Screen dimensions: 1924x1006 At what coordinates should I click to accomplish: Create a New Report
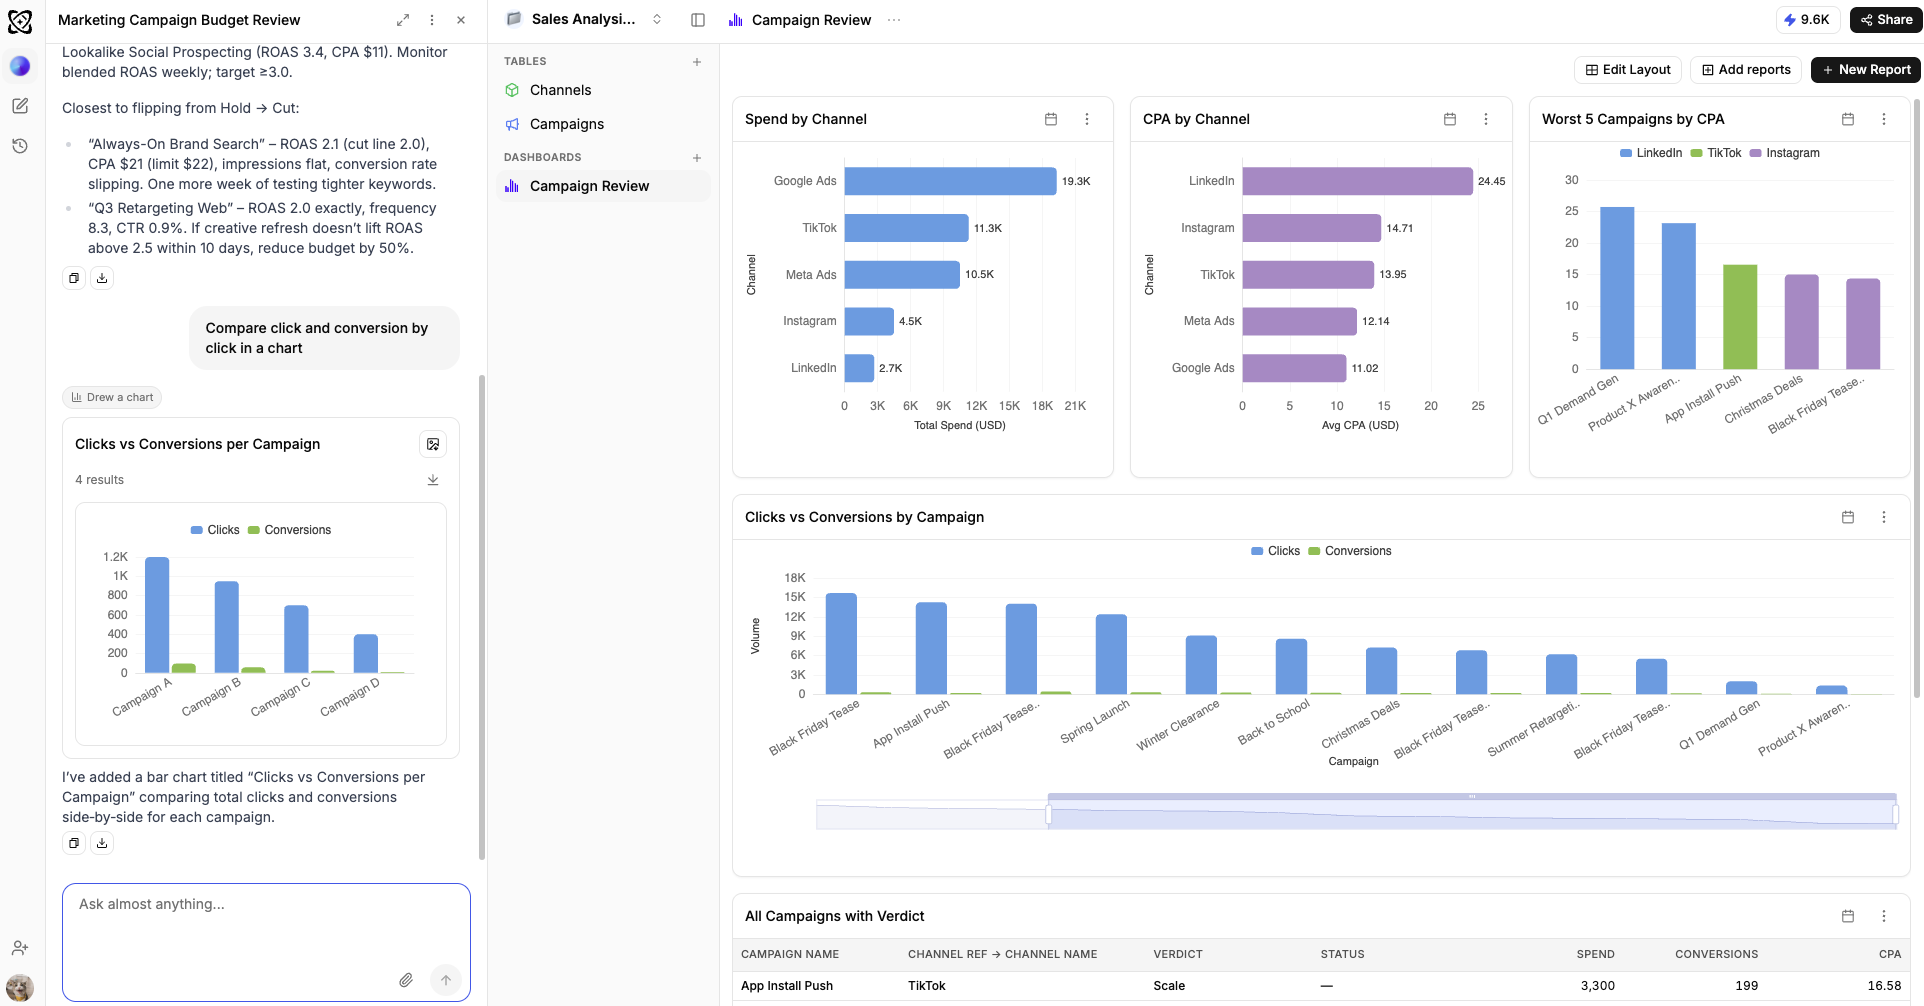click(1866, 70)
